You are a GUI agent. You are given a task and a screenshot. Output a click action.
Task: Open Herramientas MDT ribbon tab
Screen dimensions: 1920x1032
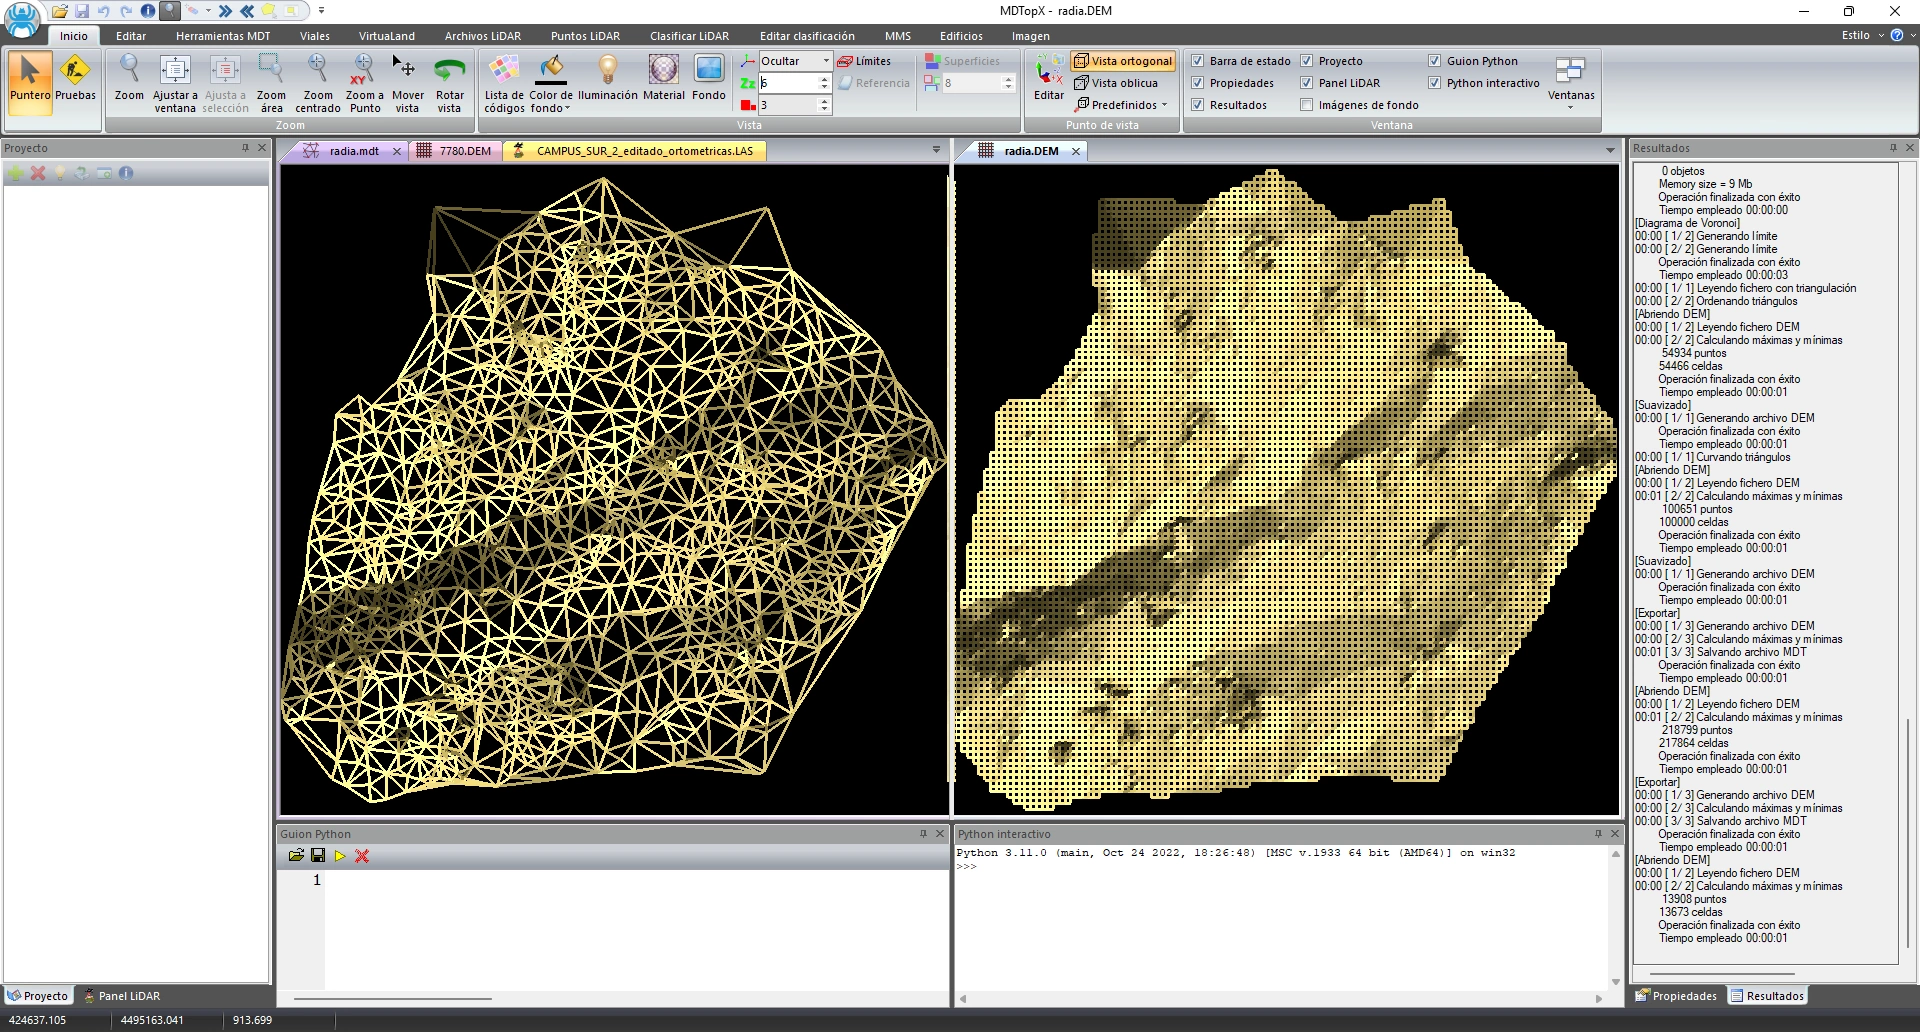[223, 36]
